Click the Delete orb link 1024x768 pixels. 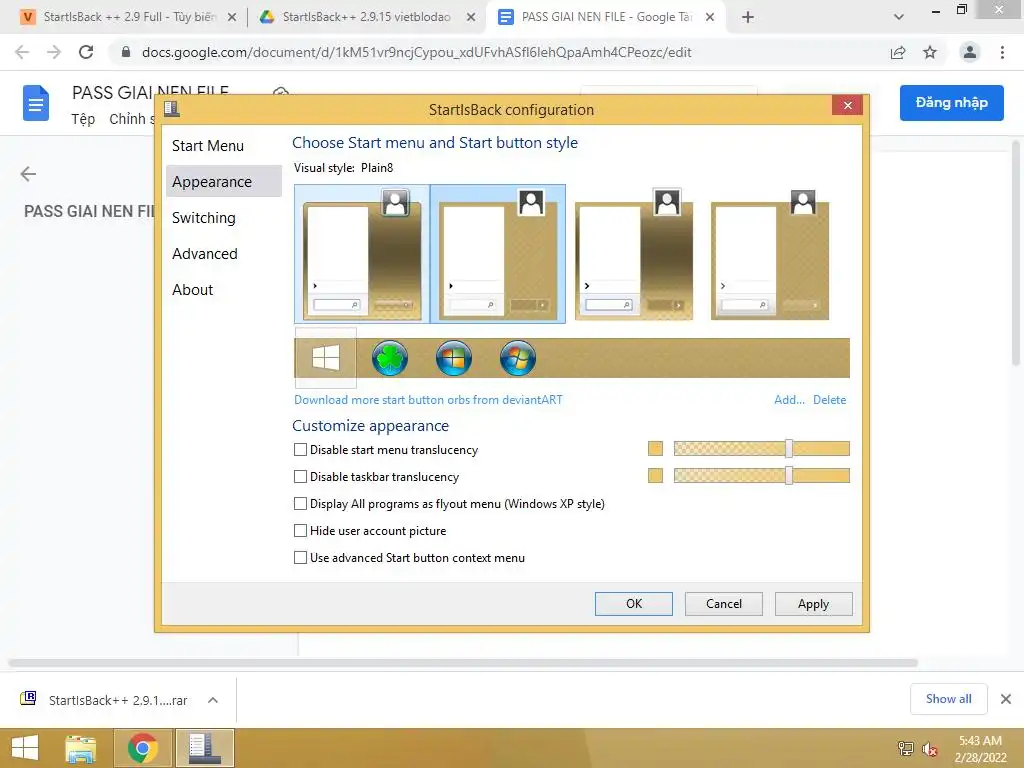[x=829, y=400]
